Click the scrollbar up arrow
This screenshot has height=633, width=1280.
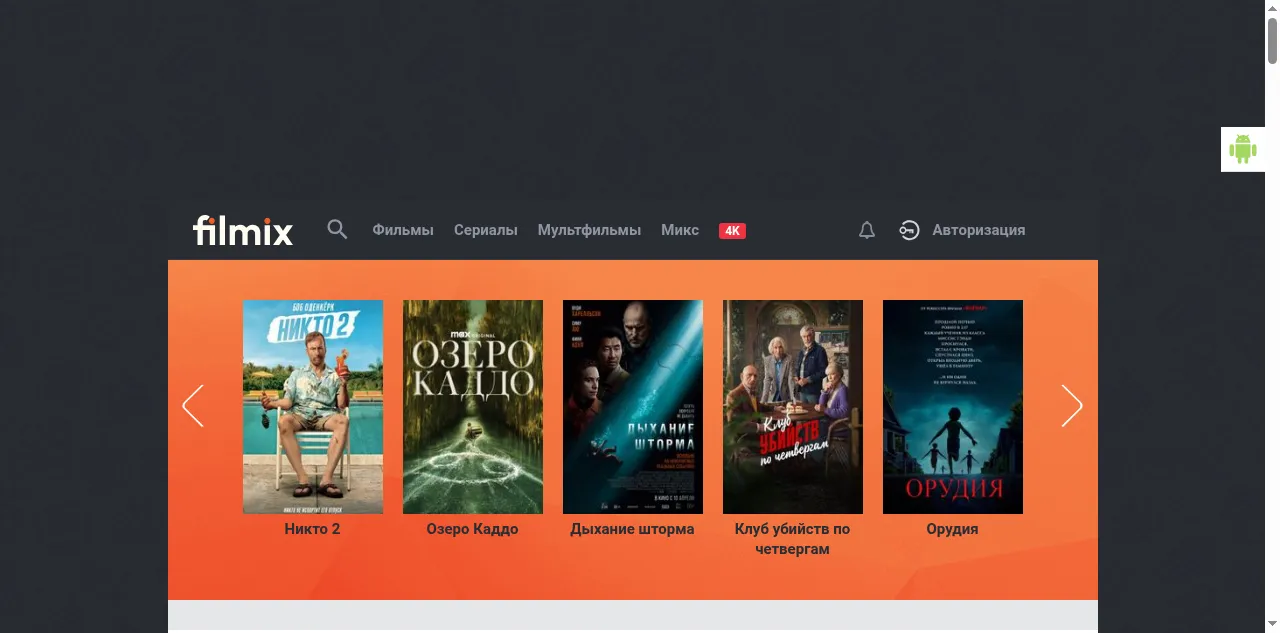pyautogui.click(x=1272, y=8)
